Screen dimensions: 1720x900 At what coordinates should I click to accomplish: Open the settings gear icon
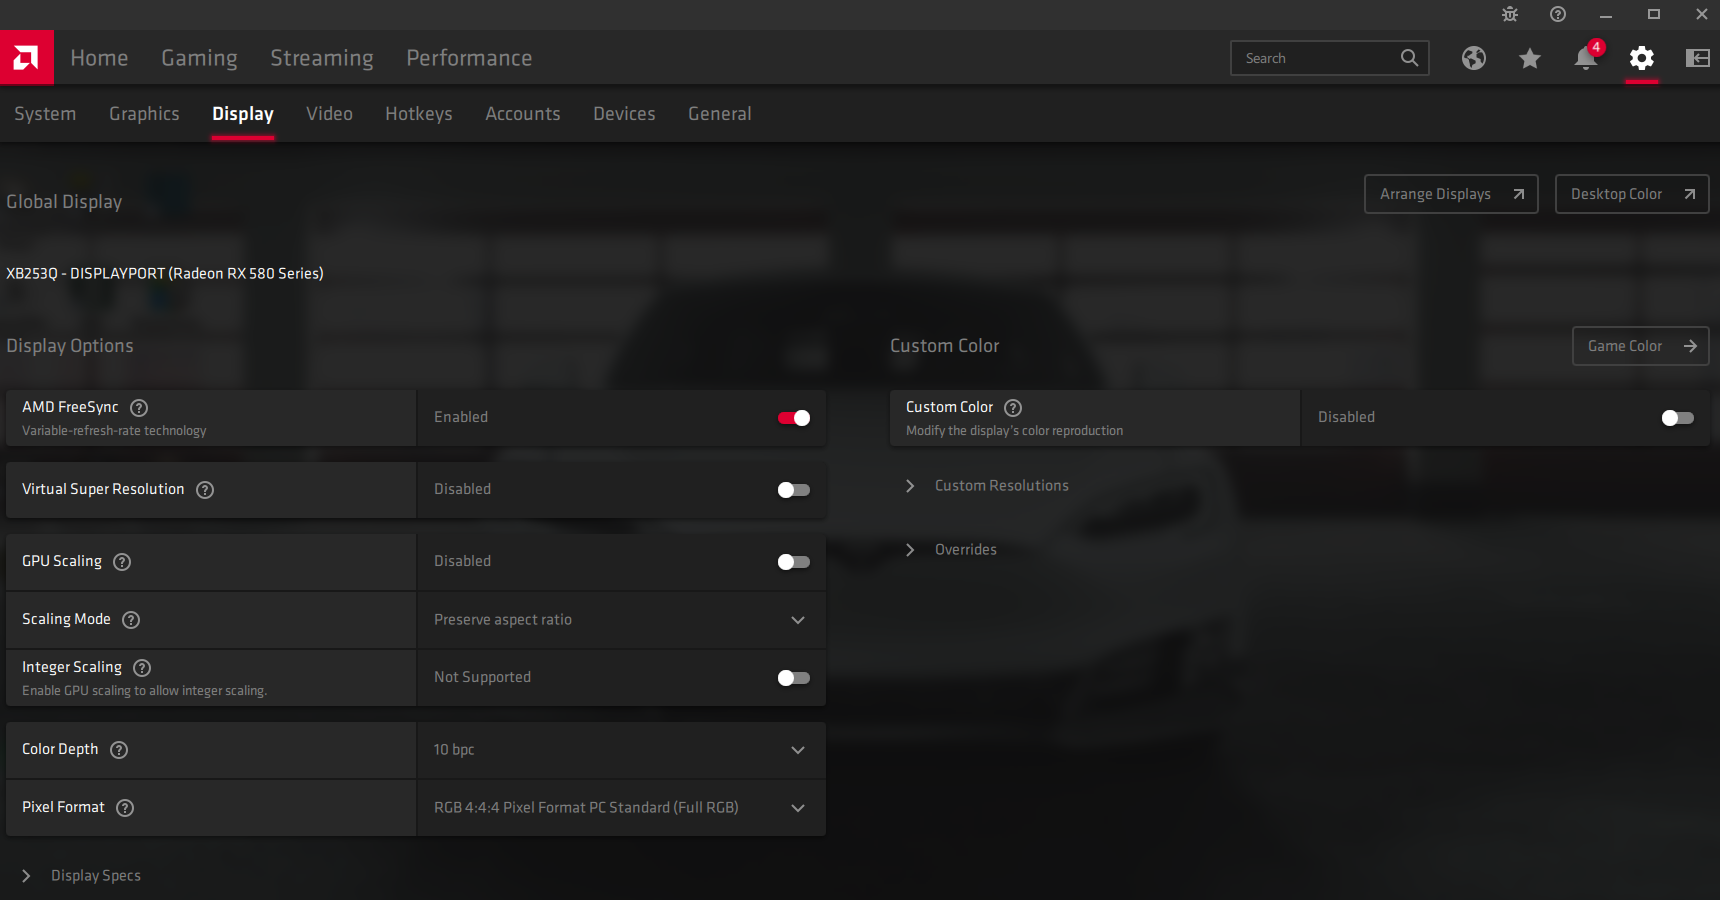pos(1642,58)
